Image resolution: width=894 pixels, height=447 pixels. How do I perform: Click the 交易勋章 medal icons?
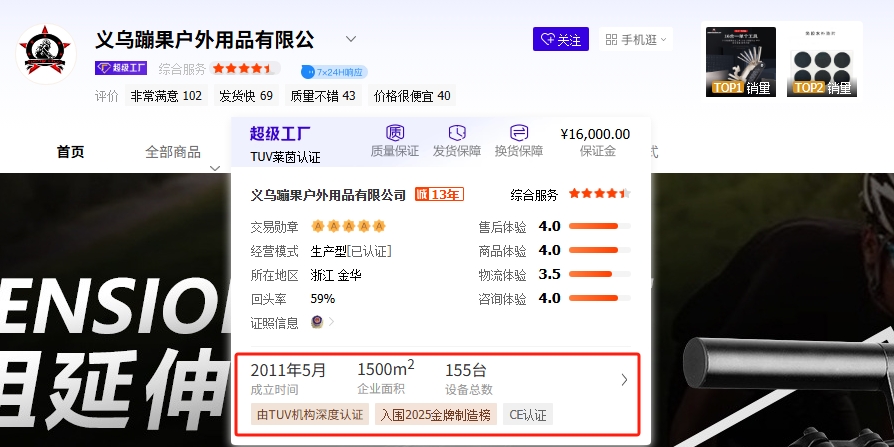pos(348,226)
